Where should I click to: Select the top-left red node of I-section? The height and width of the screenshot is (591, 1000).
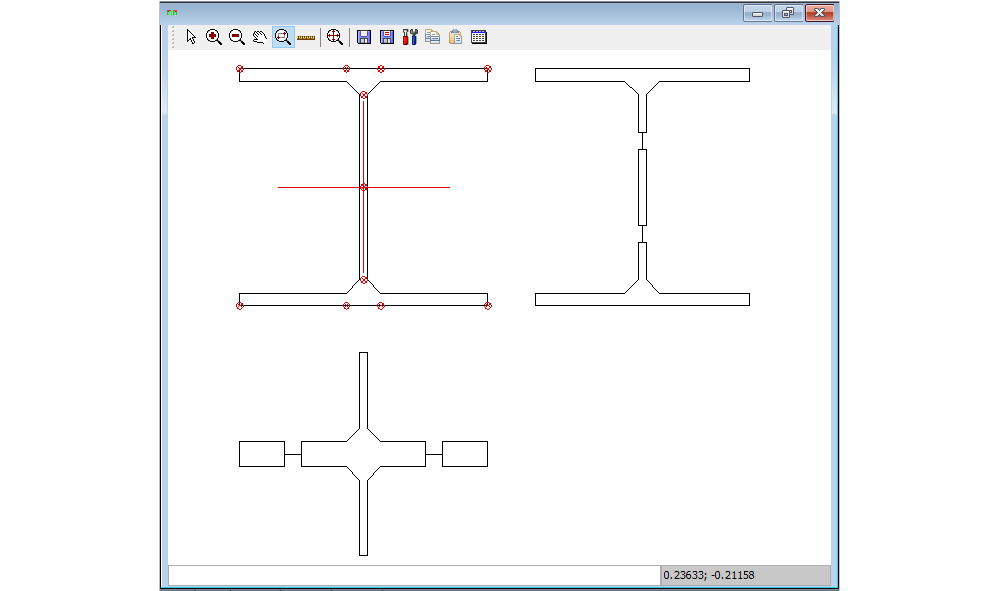(x=240, y=69)
